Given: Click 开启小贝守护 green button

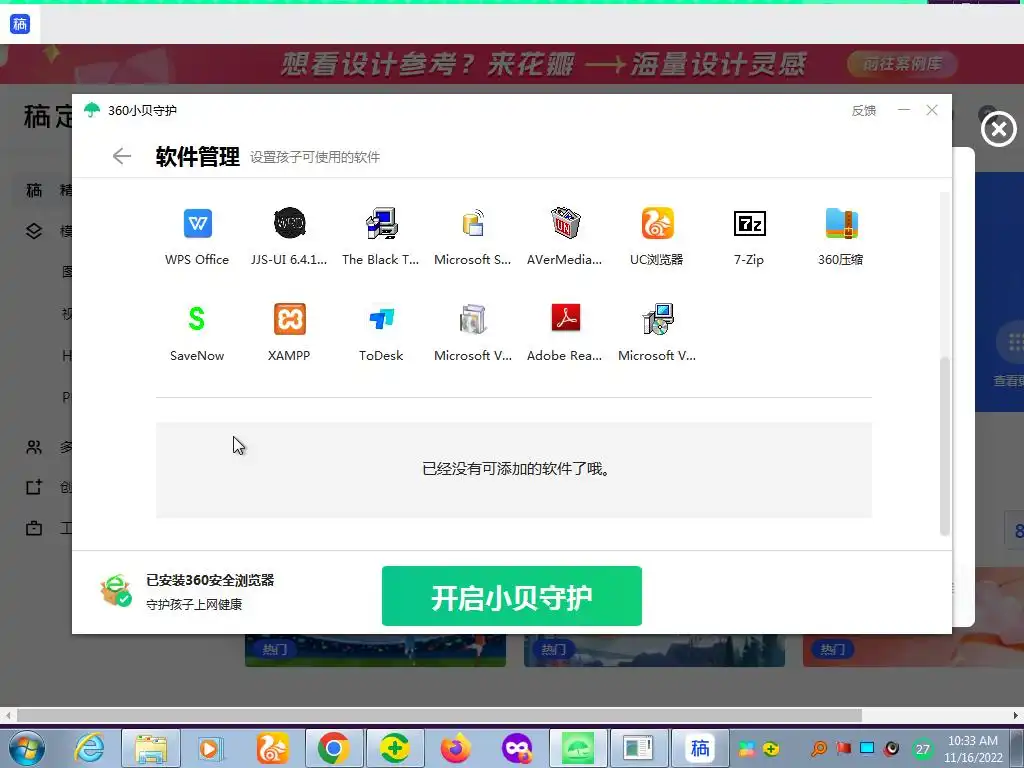Looking at the screenshot, I should click(511, 596).
